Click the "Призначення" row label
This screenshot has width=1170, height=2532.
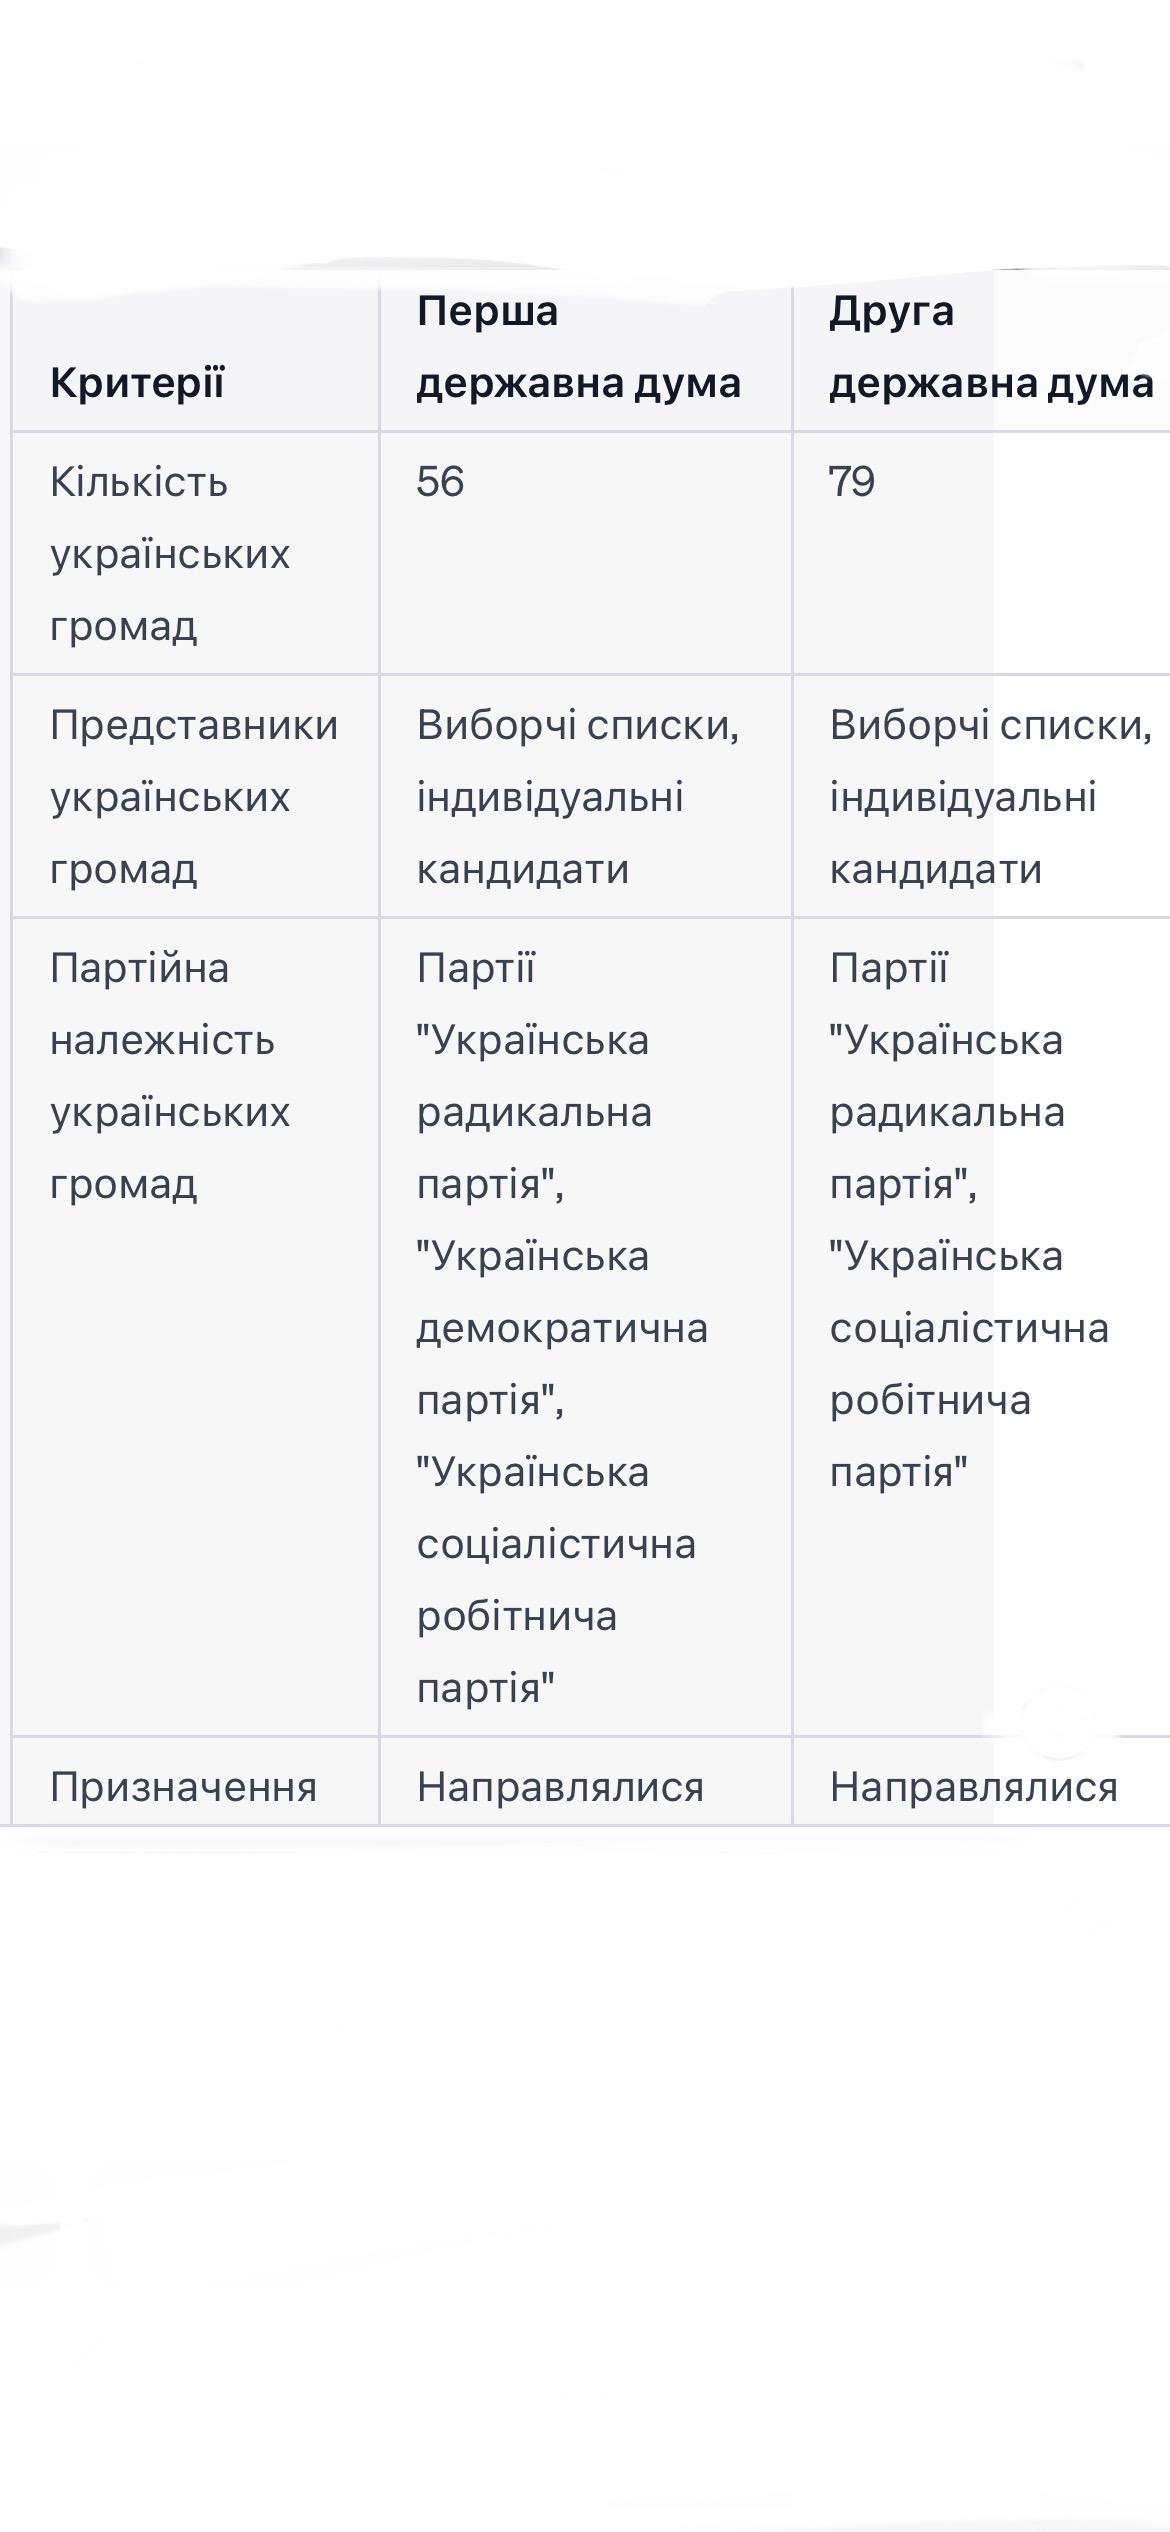coord(183,1787)
